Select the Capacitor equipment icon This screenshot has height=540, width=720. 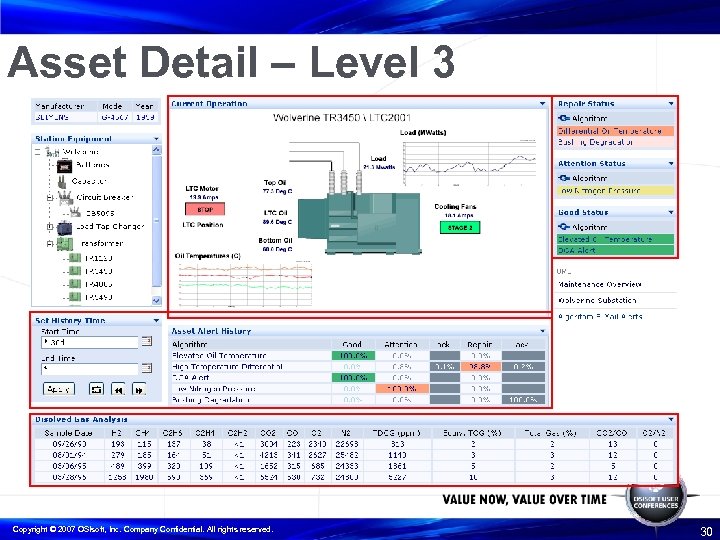click(62, 182)
